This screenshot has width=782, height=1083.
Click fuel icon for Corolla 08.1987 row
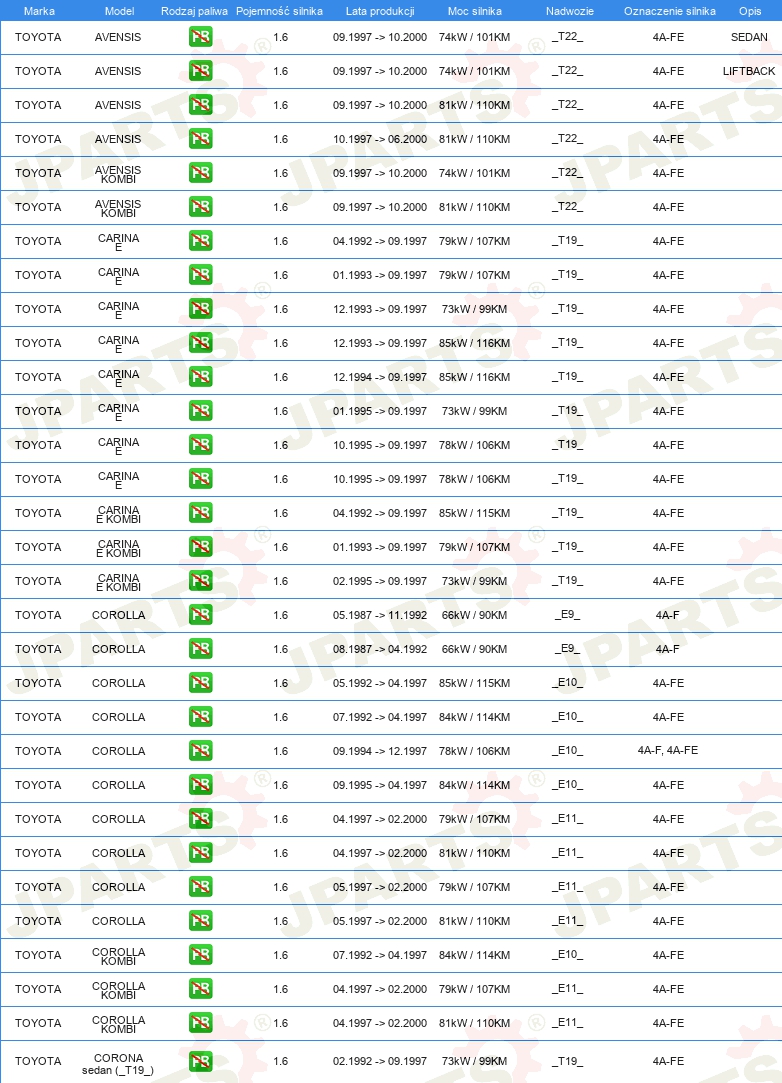point(200,649)
